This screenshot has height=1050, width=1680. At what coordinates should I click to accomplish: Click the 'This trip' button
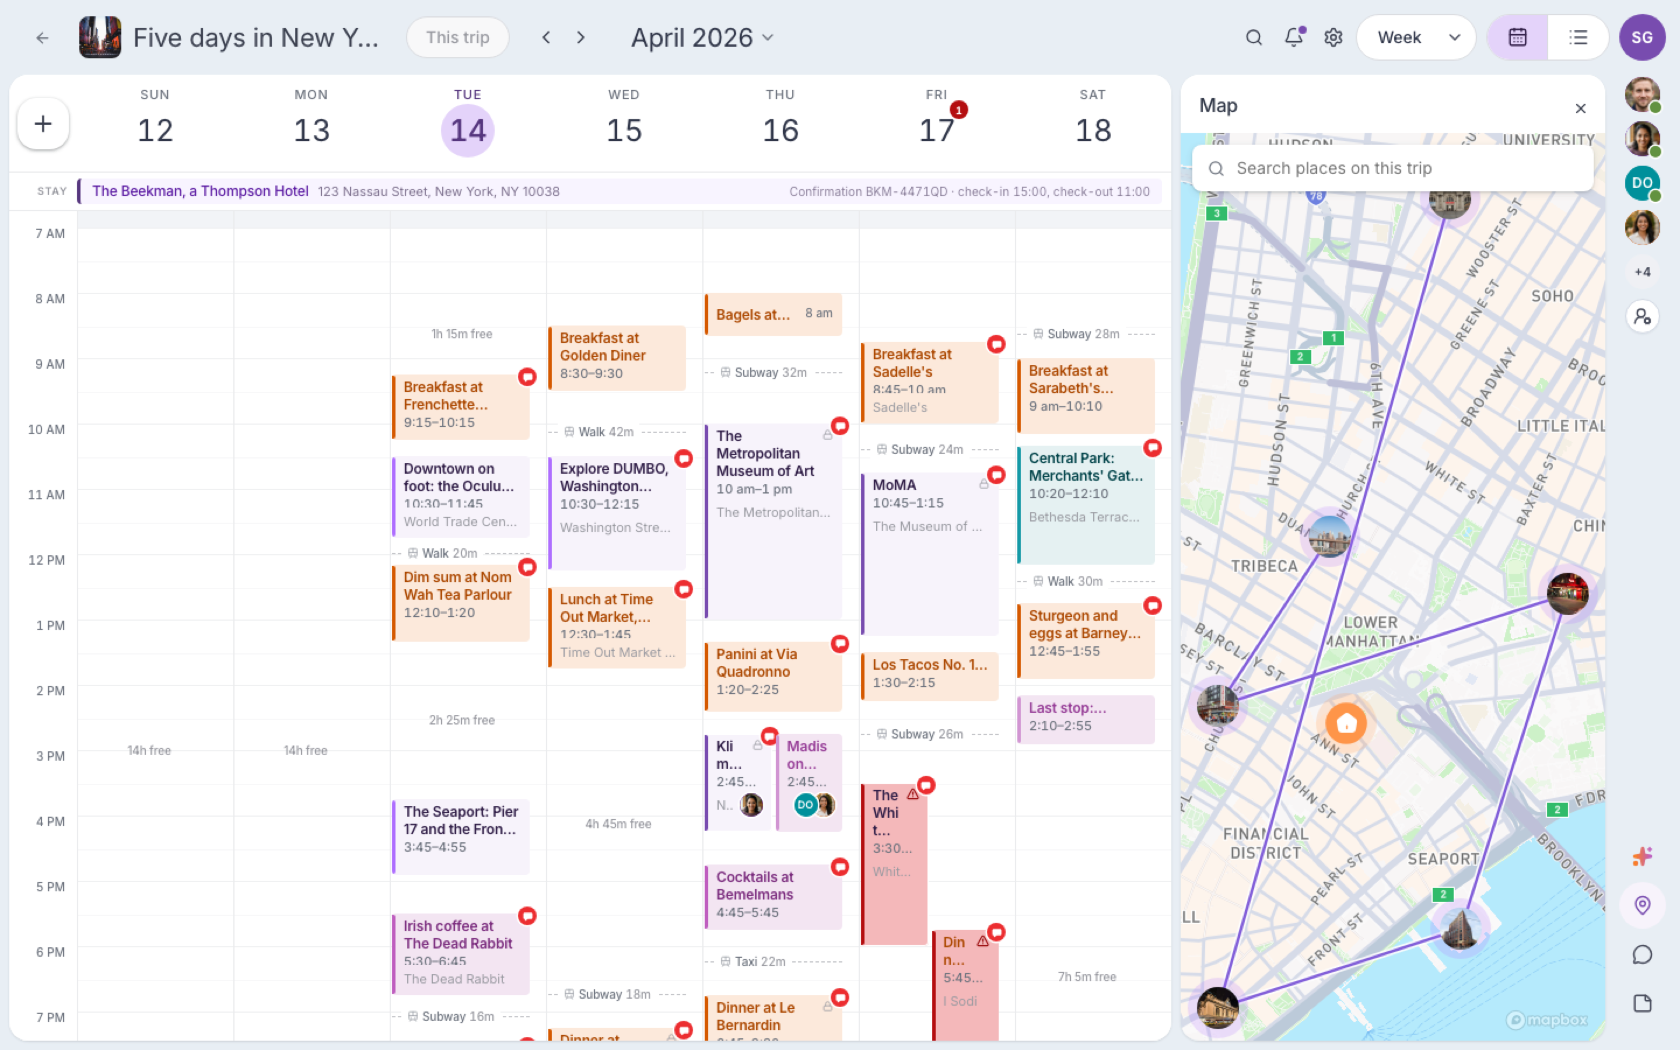point(457,38)
